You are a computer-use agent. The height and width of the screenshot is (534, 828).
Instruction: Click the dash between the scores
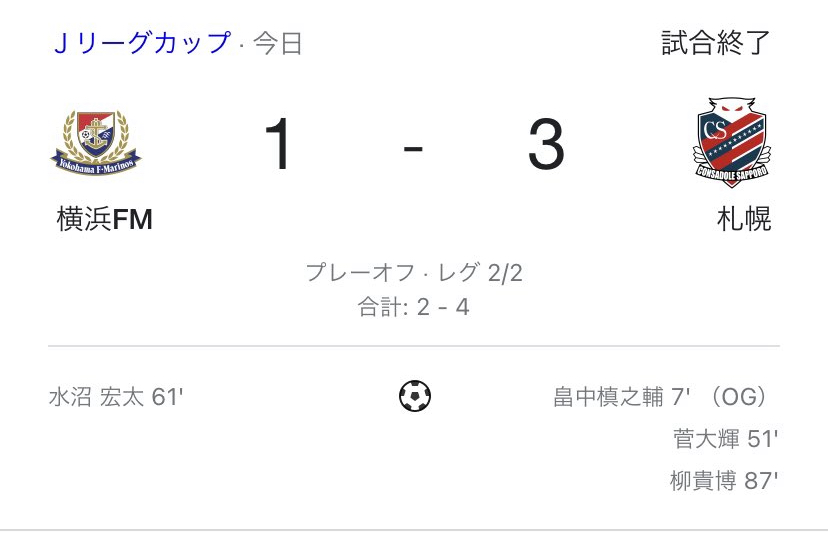click(x=413, y=148)
